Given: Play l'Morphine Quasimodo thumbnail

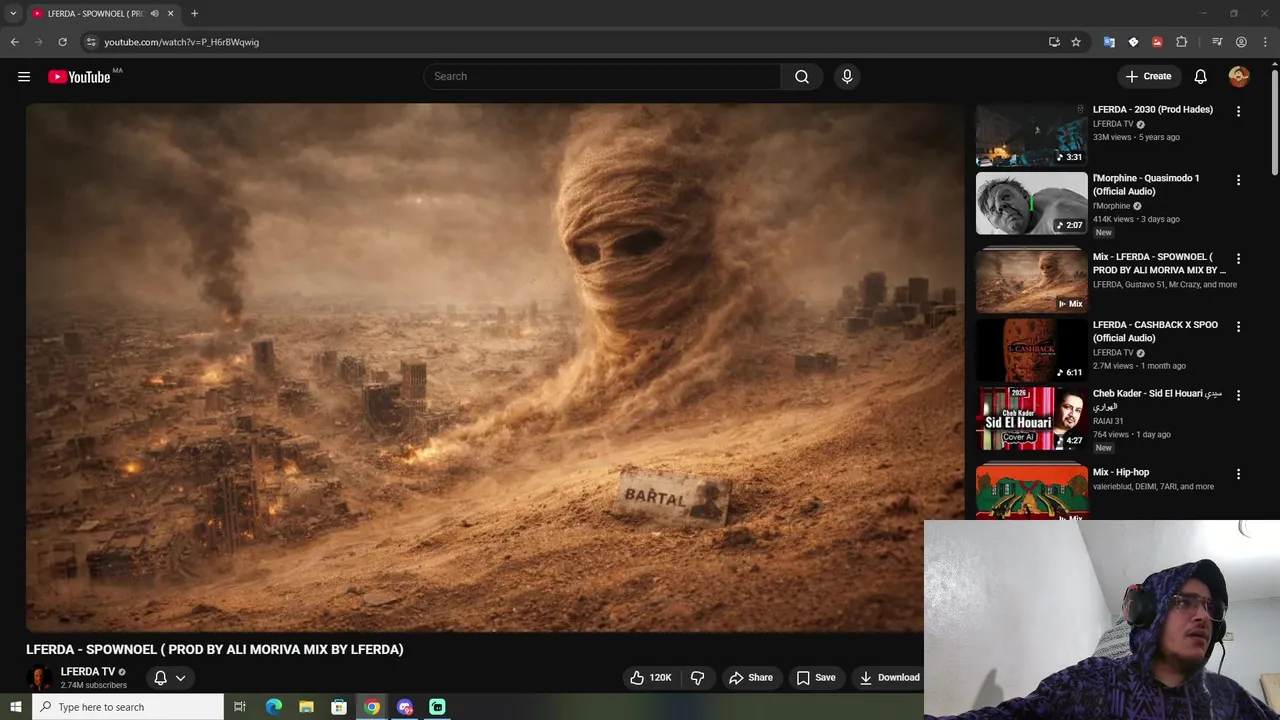Looking at the screenshot, I should 1031,204.
